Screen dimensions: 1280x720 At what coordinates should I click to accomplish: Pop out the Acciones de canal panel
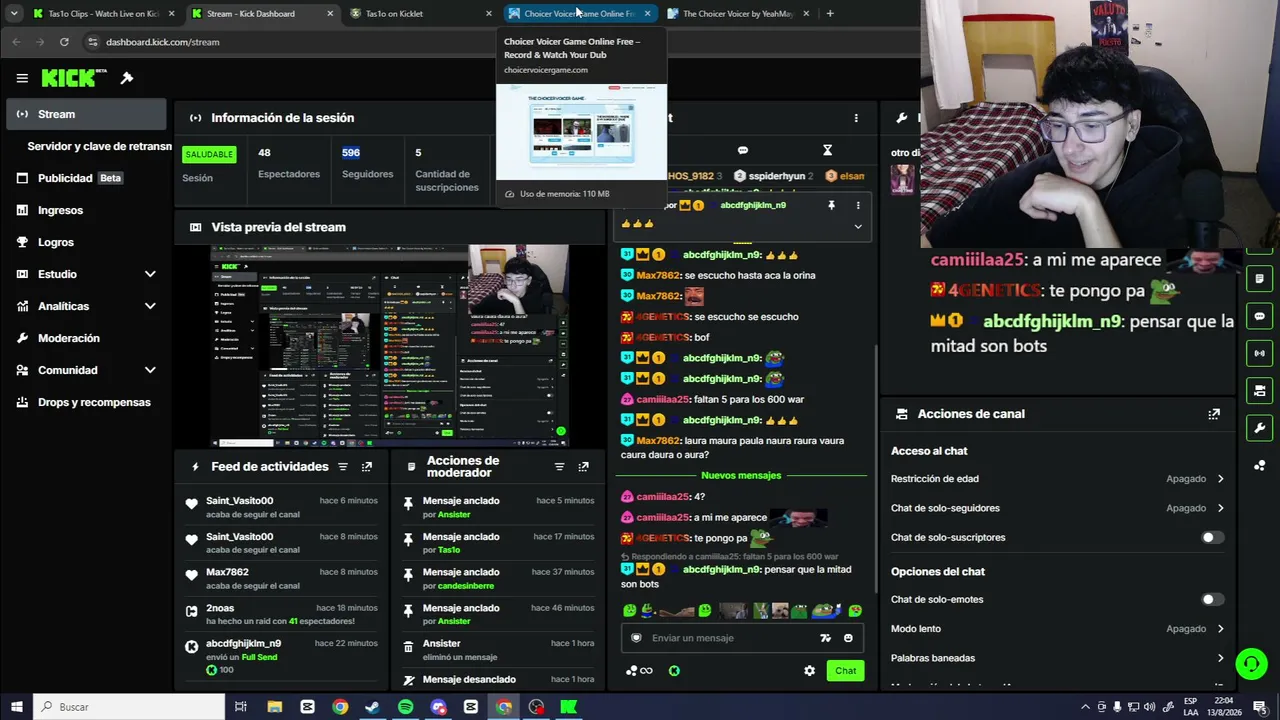tap(1214, 414)
